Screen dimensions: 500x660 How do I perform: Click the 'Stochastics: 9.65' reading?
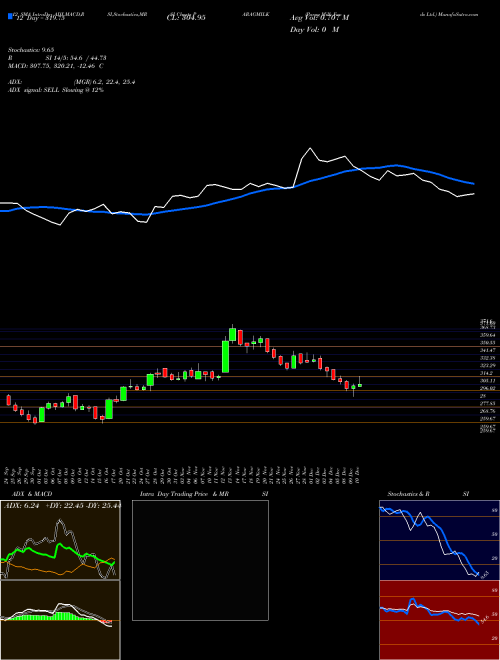point(30,50)
